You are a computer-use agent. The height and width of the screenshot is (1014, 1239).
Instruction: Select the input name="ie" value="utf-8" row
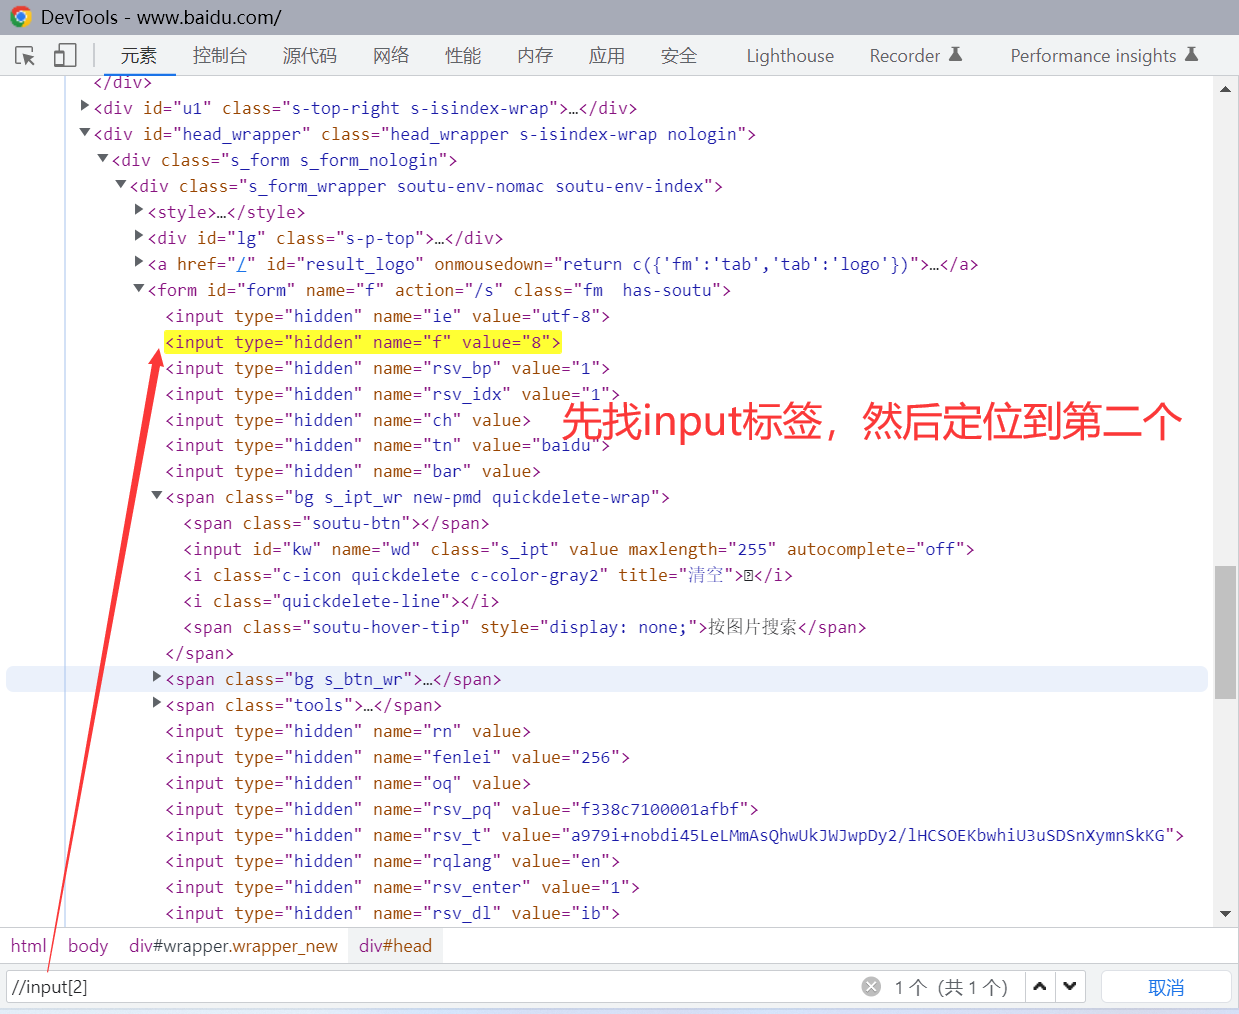(x=387, y=316)
